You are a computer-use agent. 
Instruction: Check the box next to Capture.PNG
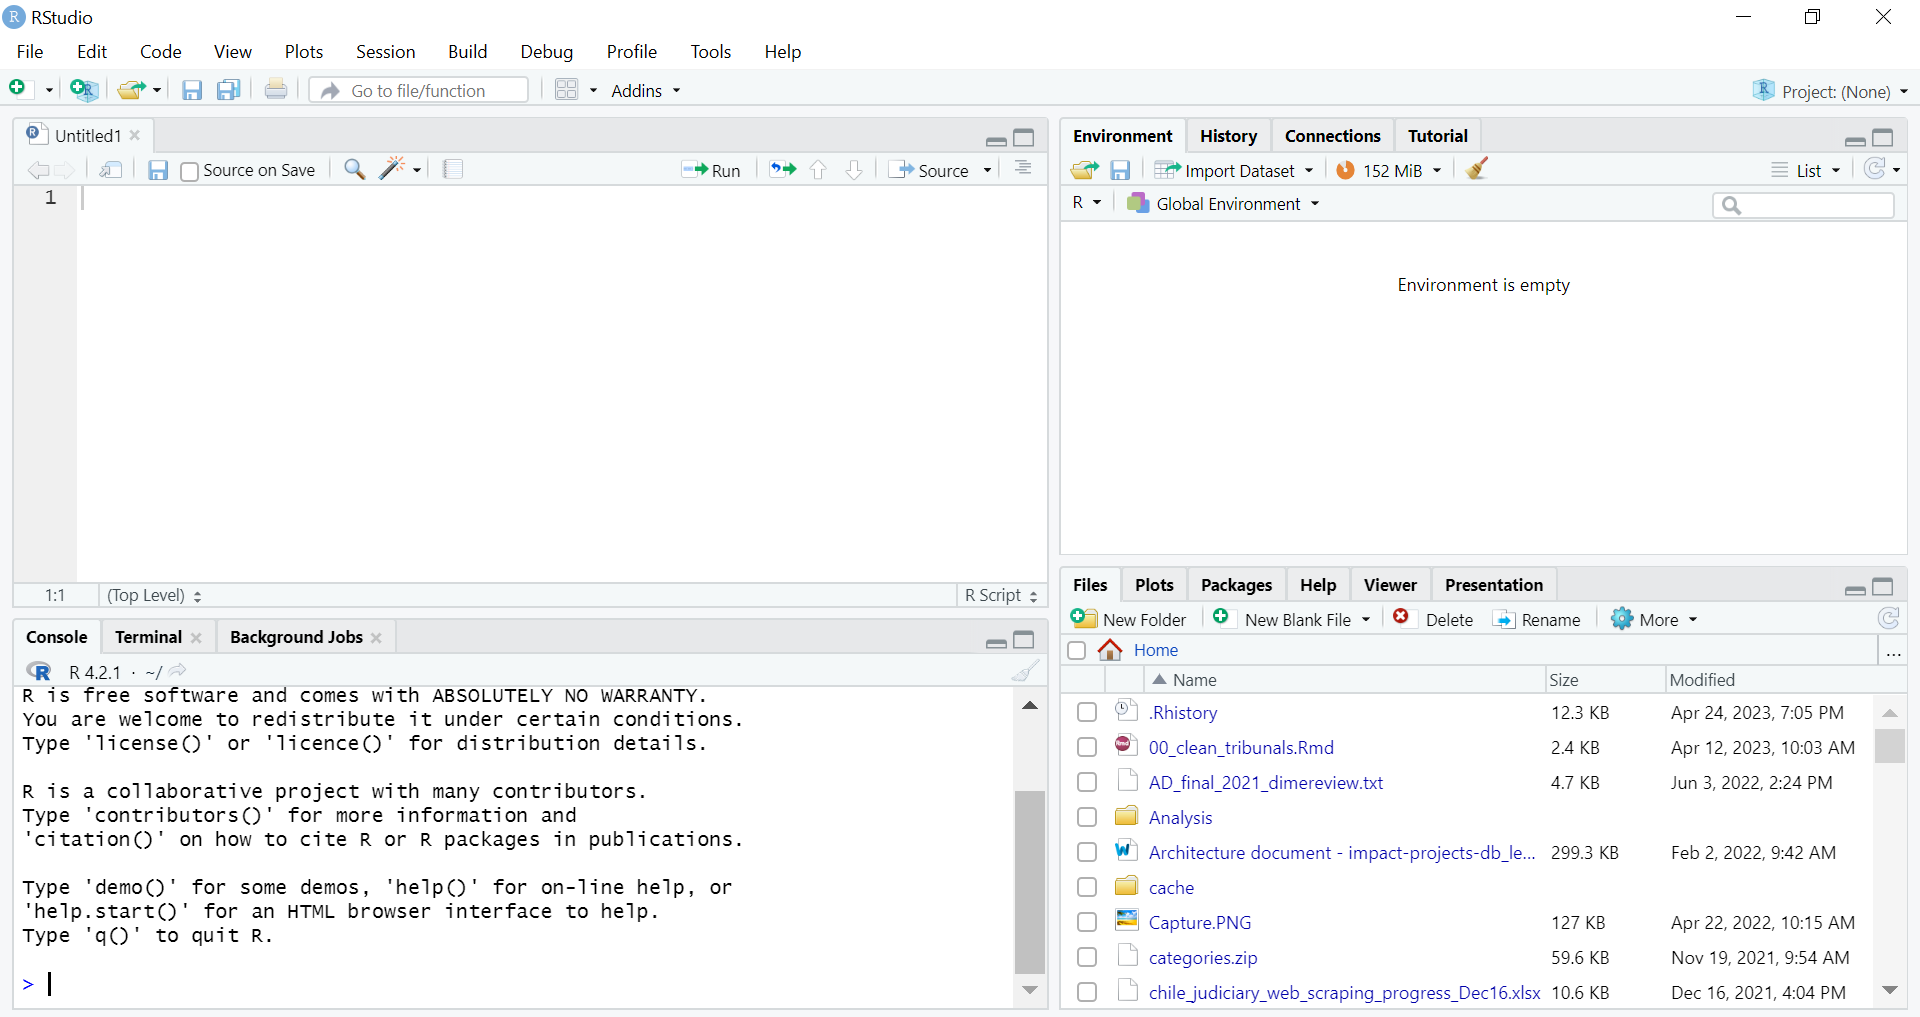[1087, 922]
